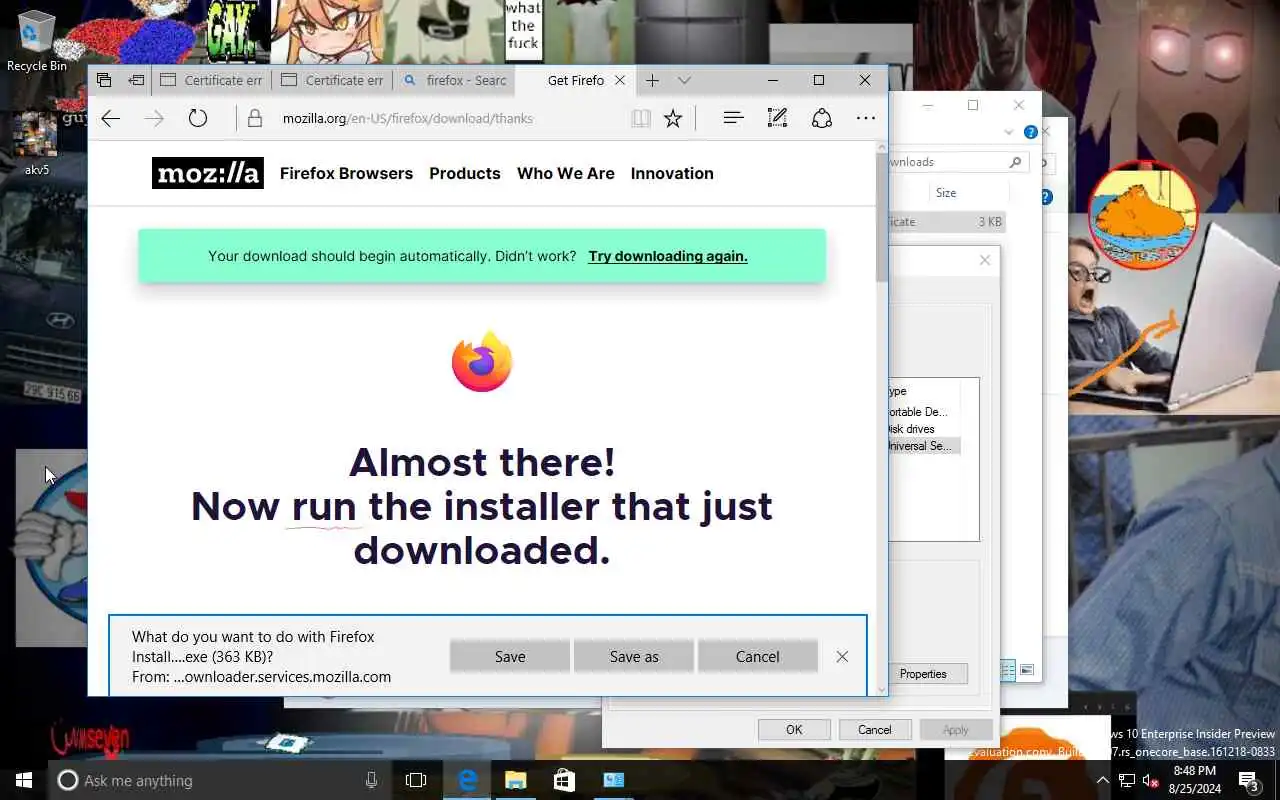Sort by Size column header

[x=946, y=193]
